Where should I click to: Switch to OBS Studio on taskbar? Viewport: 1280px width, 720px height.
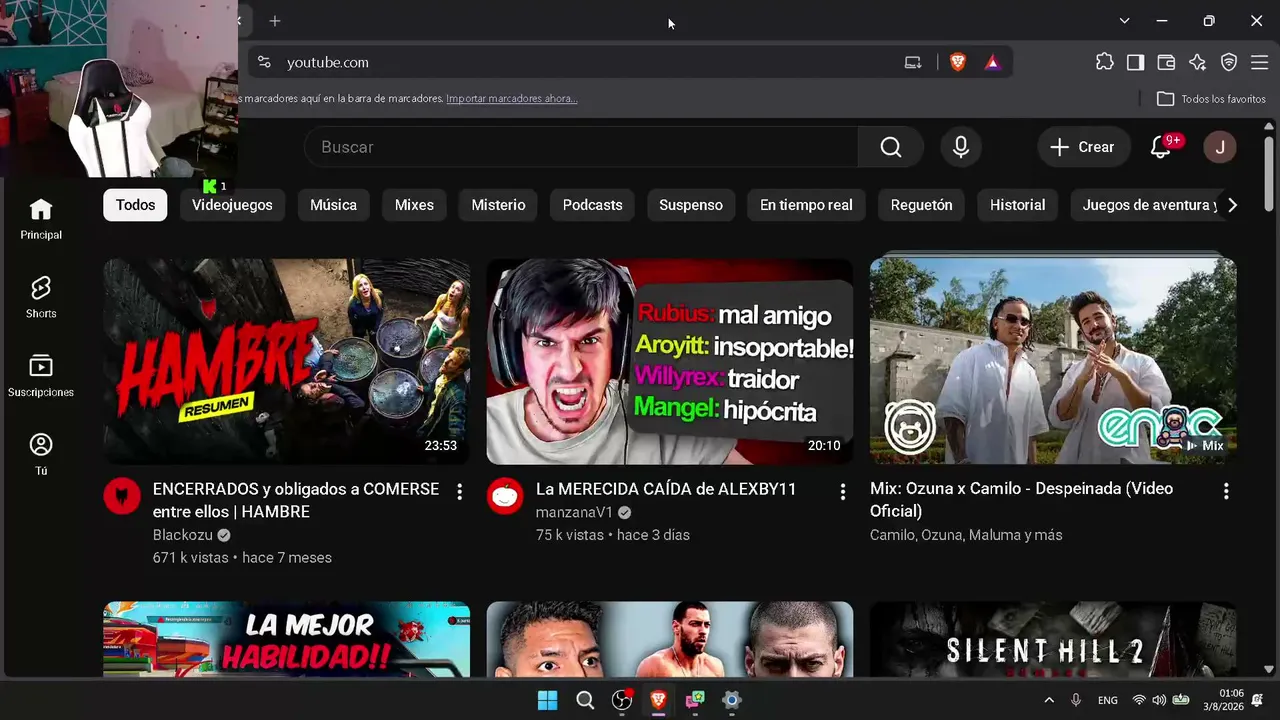(622, 700)
